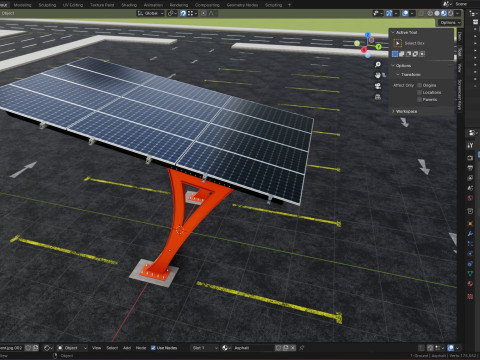Enable the Parents checkbox
The width and height of the screenshot is (480, 360).
click(419, 99)
